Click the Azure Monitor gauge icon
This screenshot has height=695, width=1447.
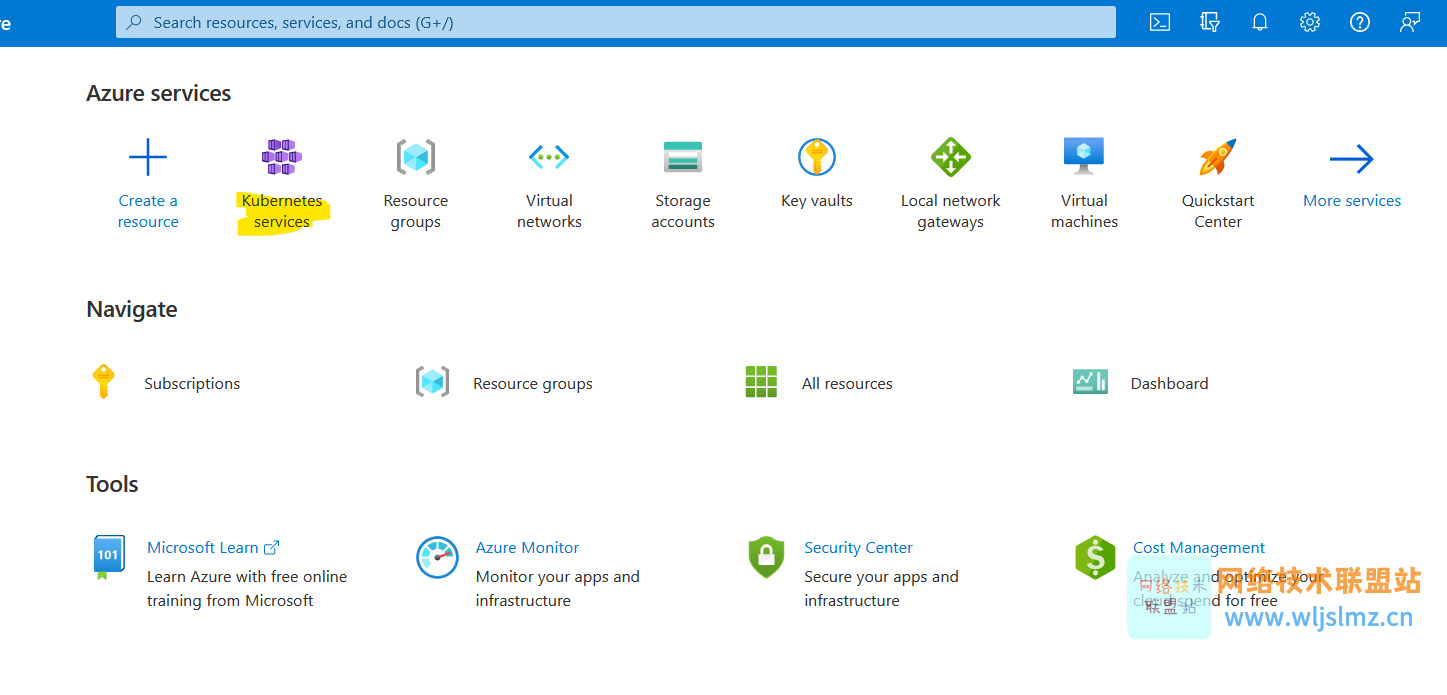tap(437, 557)
